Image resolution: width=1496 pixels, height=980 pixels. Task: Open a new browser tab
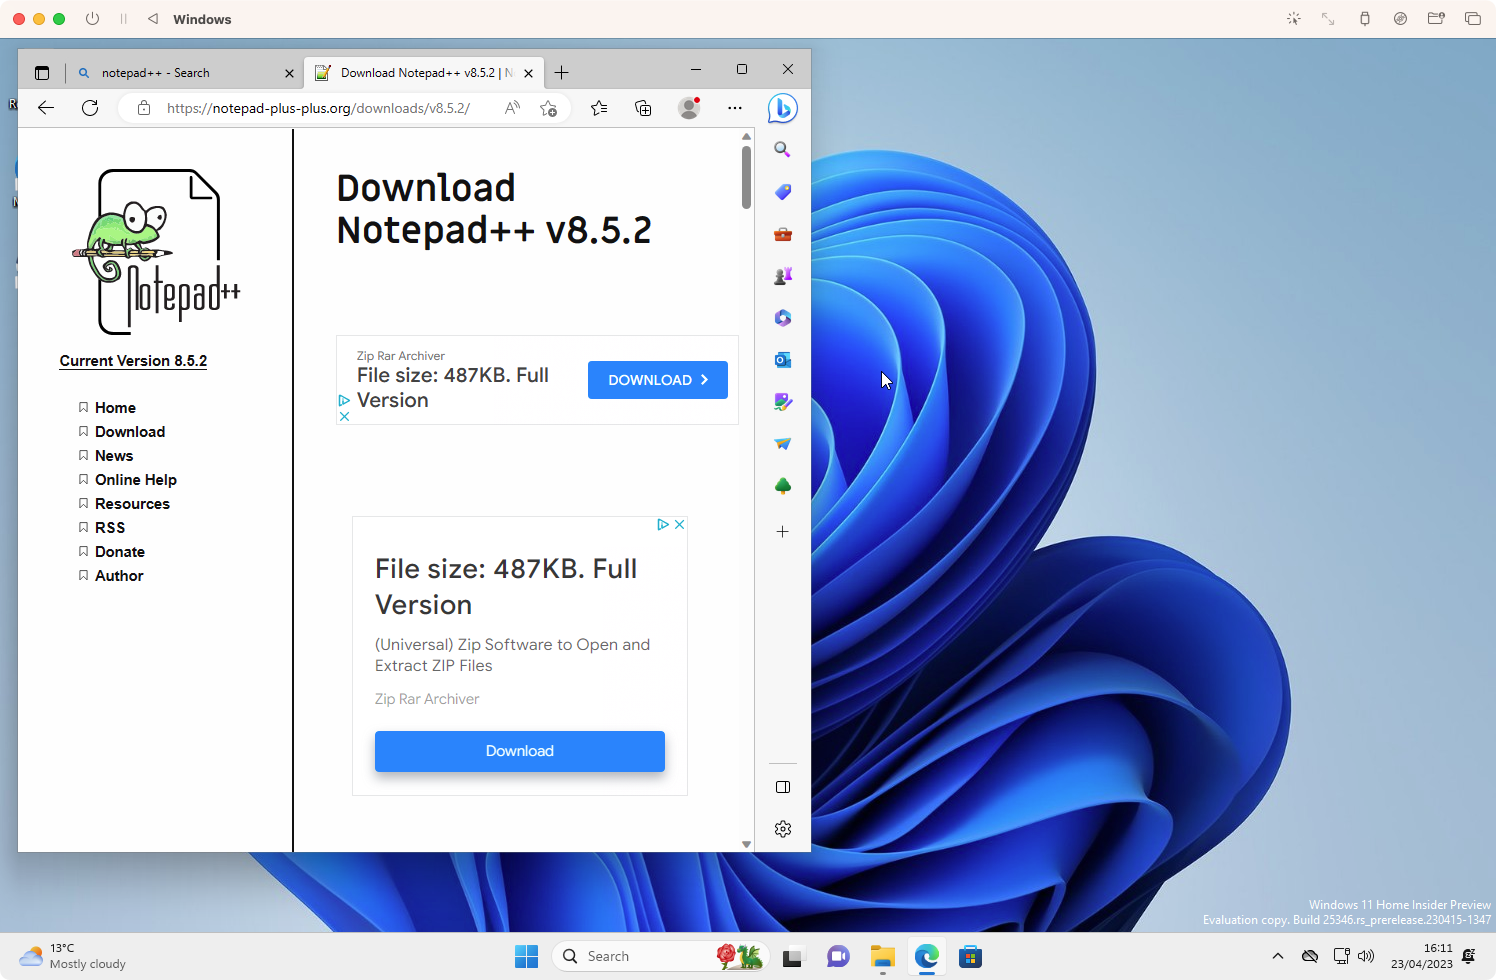point(562,73)
